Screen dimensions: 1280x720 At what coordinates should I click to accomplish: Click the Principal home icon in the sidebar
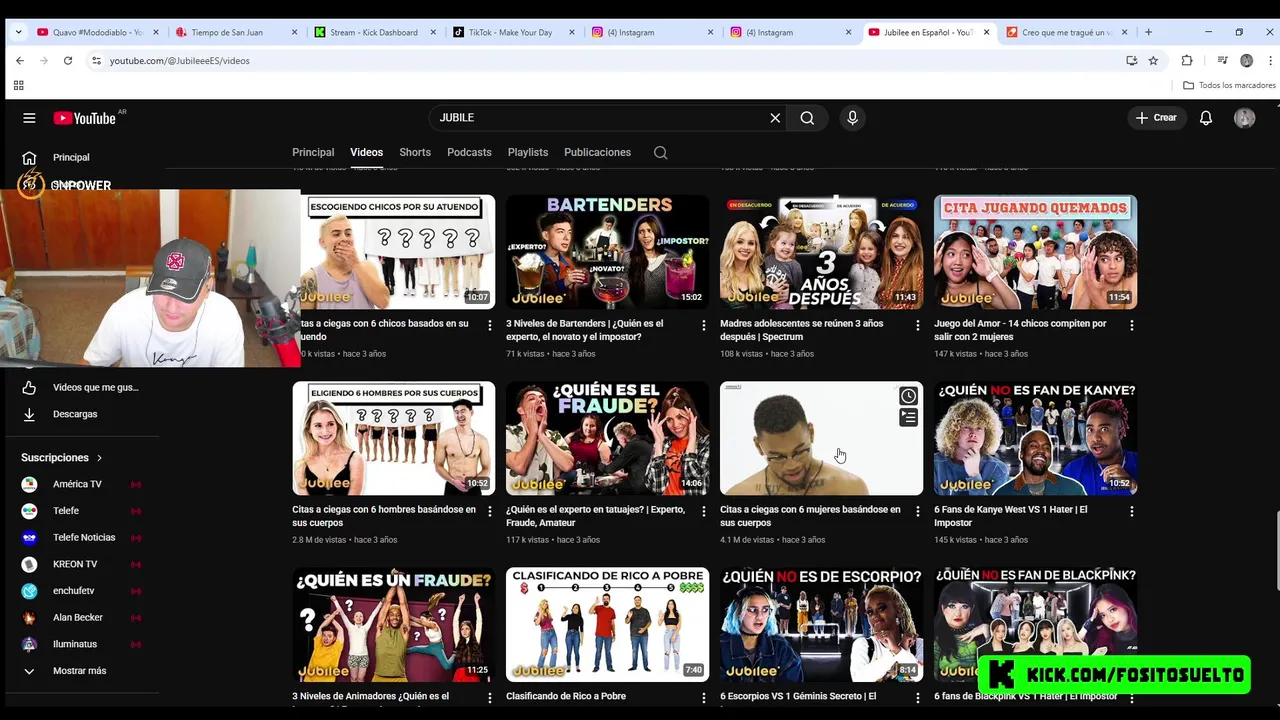(x=29, y=158)
